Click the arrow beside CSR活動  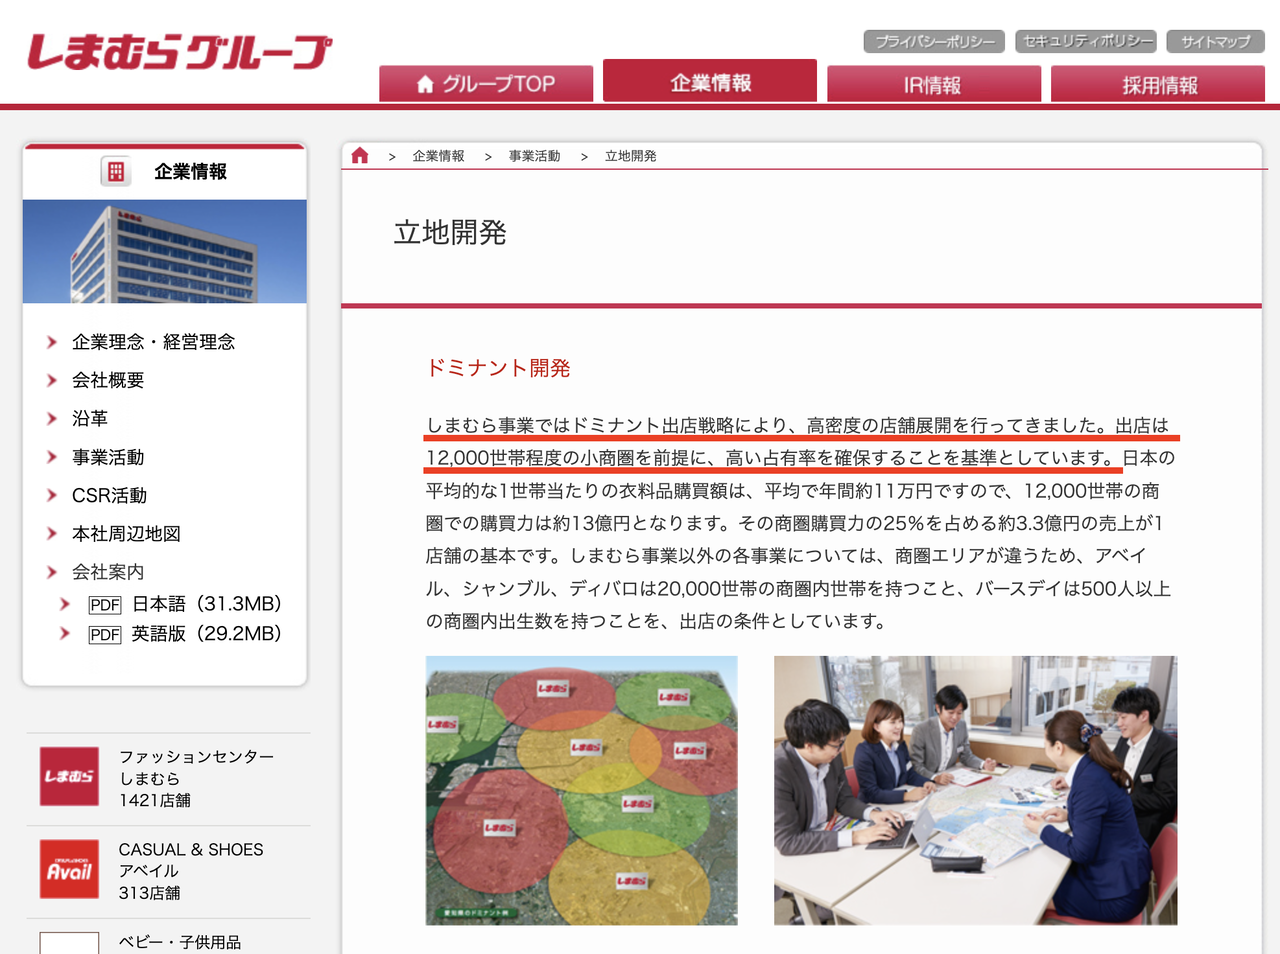pyautogui.click(x=52, y=495)
